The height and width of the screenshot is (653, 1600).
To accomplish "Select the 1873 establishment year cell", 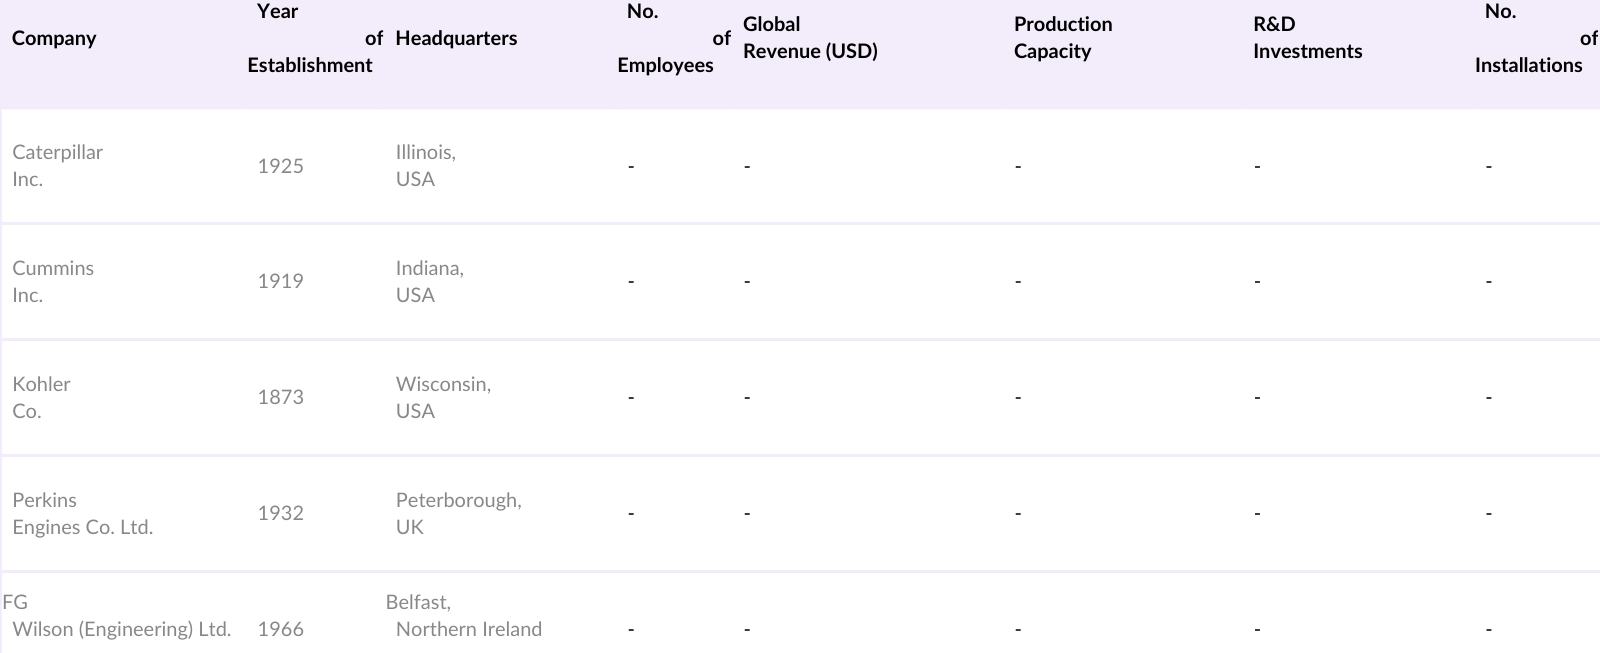I will coord(280,398).
